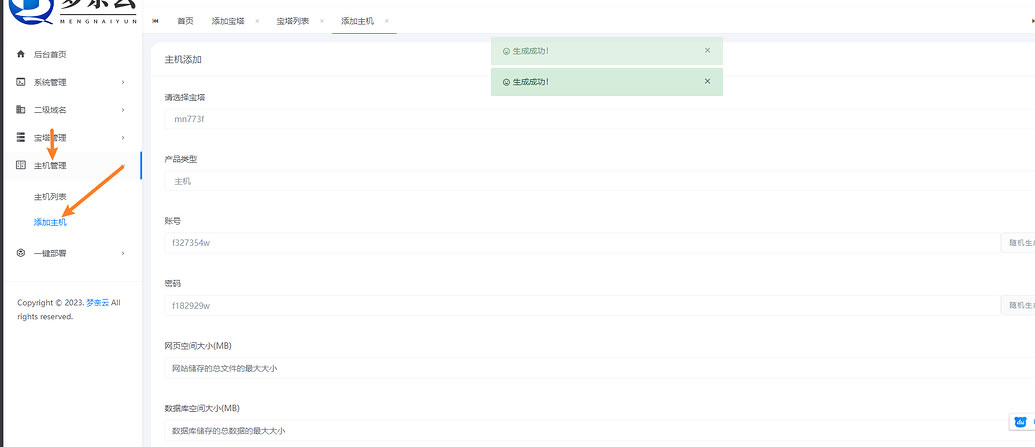Click 随机生成 button beside the 账号 field
This screenshot has width=1035, height=447.
click(1018, 243)
